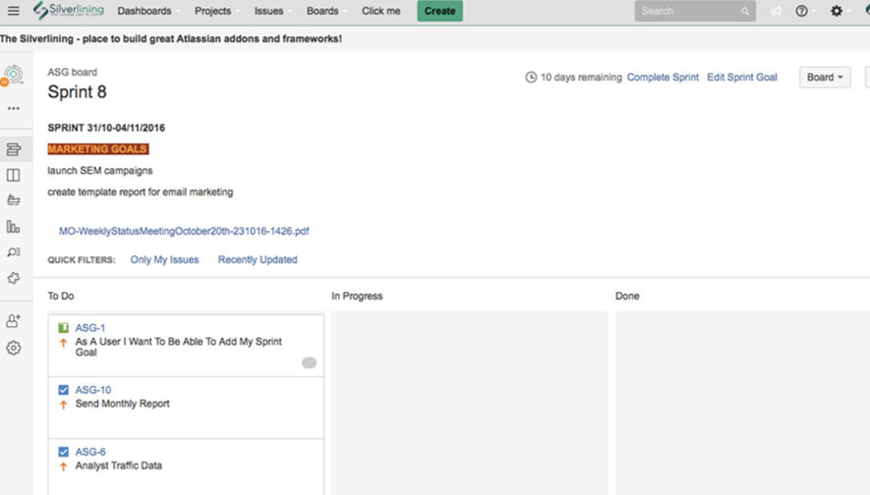
Task: Click the priority arrow on ASG-1
Action: (63, 343)
